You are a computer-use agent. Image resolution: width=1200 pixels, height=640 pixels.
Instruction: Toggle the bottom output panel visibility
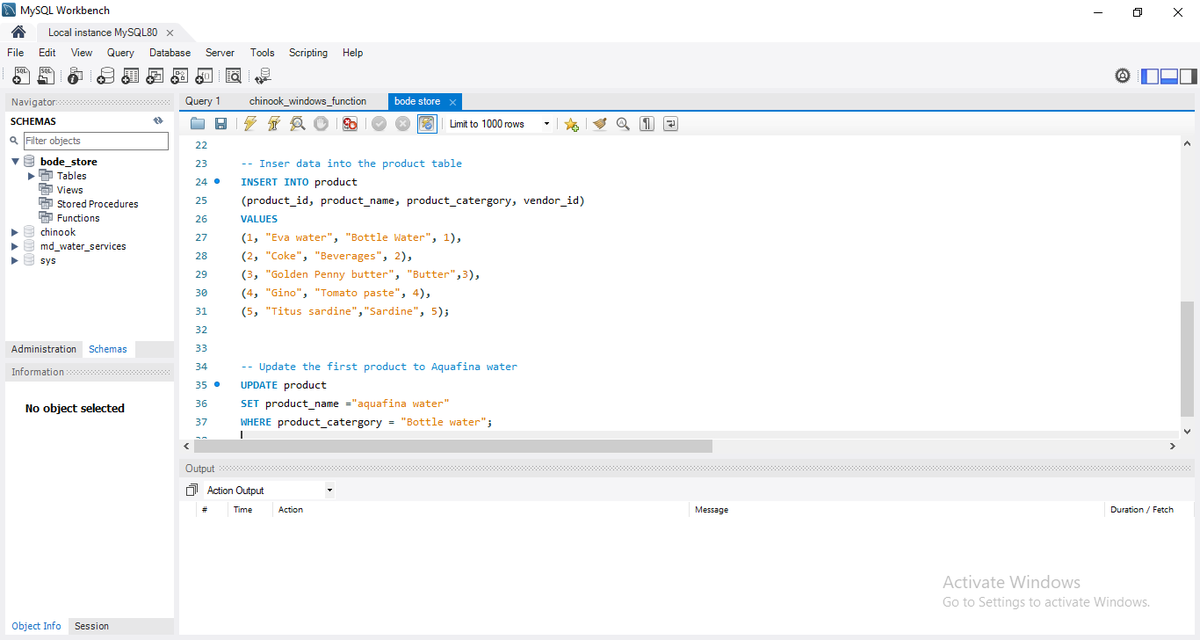pyautogui.click(x=1169, y=76)
